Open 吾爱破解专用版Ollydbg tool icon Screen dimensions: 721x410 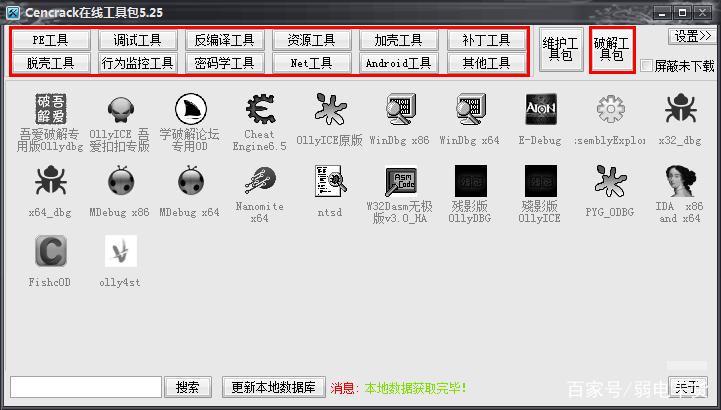point(51,109)
